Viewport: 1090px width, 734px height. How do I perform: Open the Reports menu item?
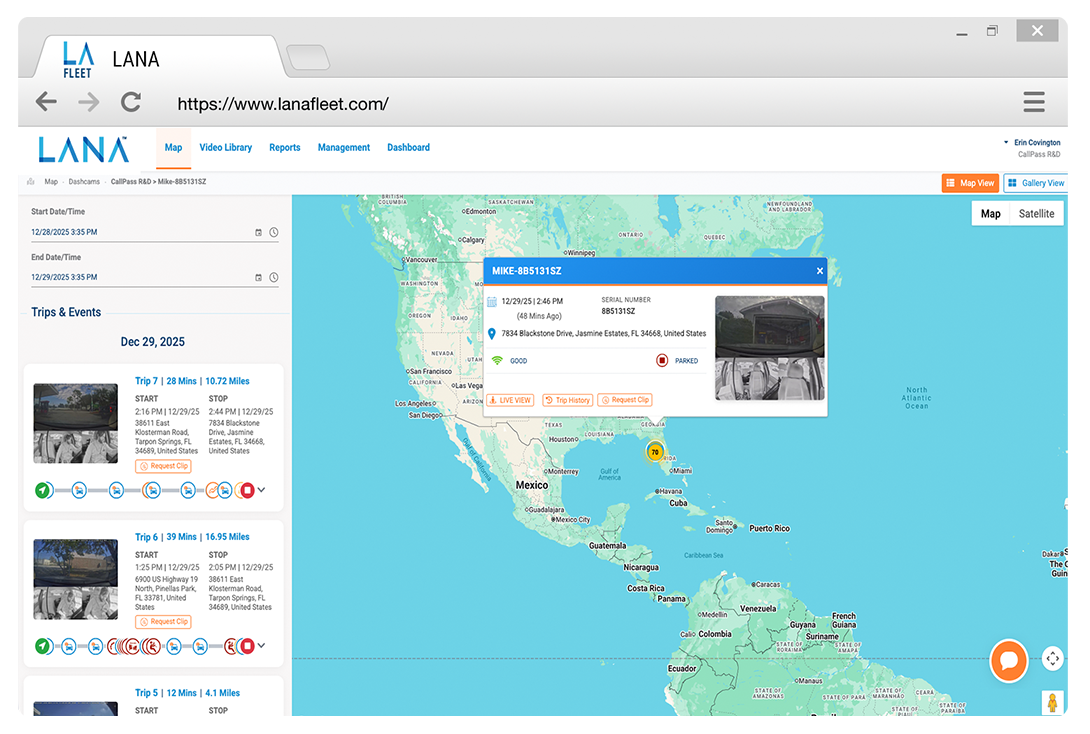coord(284,147)
